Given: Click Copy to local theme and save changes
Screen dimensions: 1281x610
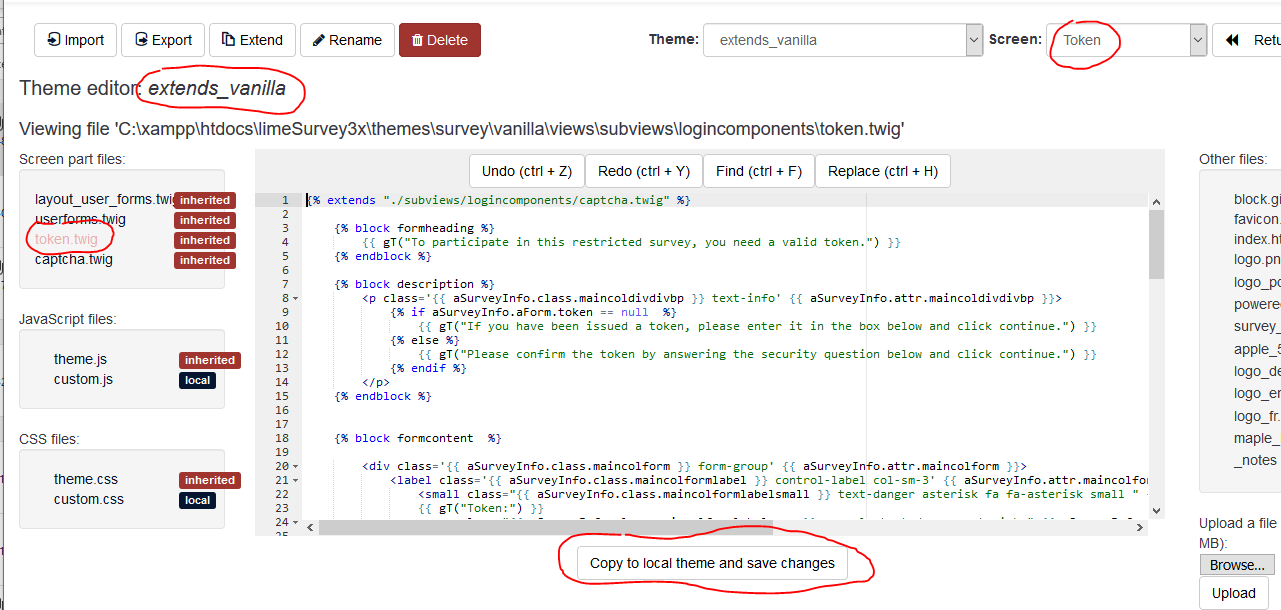Looking at the screenshot, I should click(x=712, y=563).
